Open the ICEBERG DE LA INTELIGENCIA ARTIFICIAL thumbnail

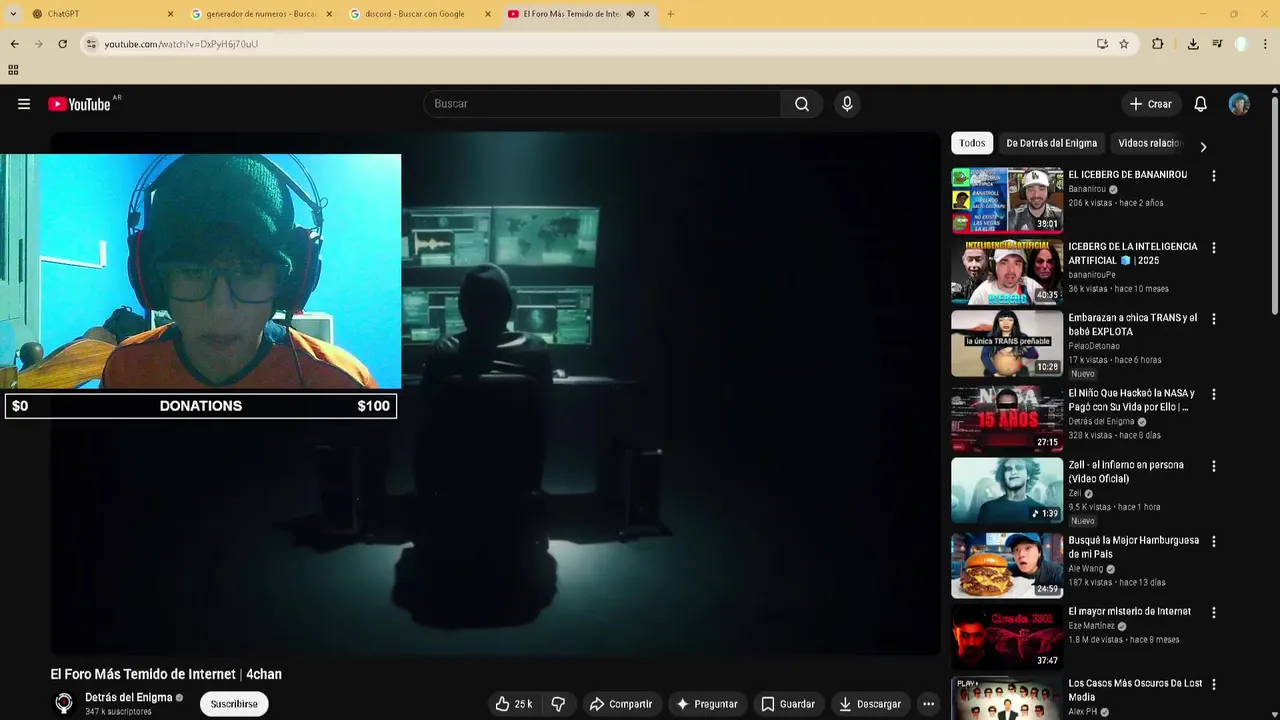tap(1007, 271)
